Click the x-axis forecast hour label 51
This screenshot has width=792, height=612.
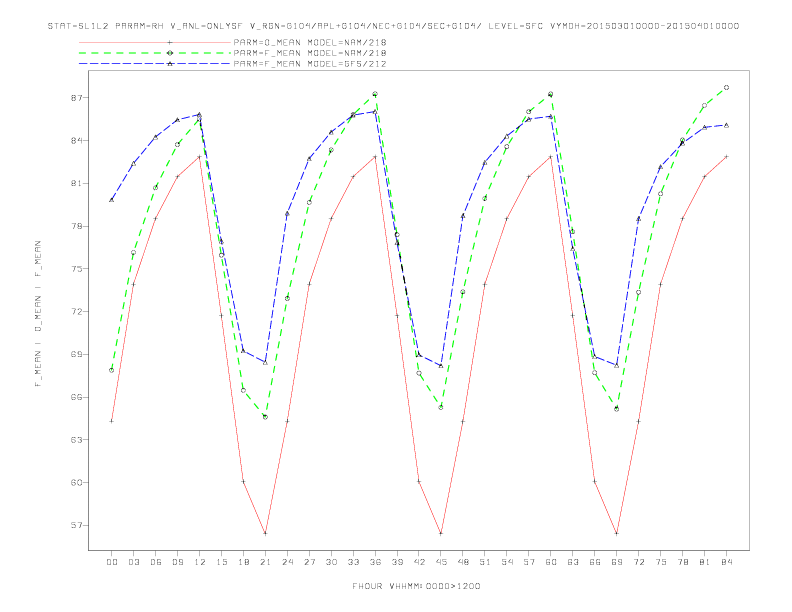[x=485, y=562]
